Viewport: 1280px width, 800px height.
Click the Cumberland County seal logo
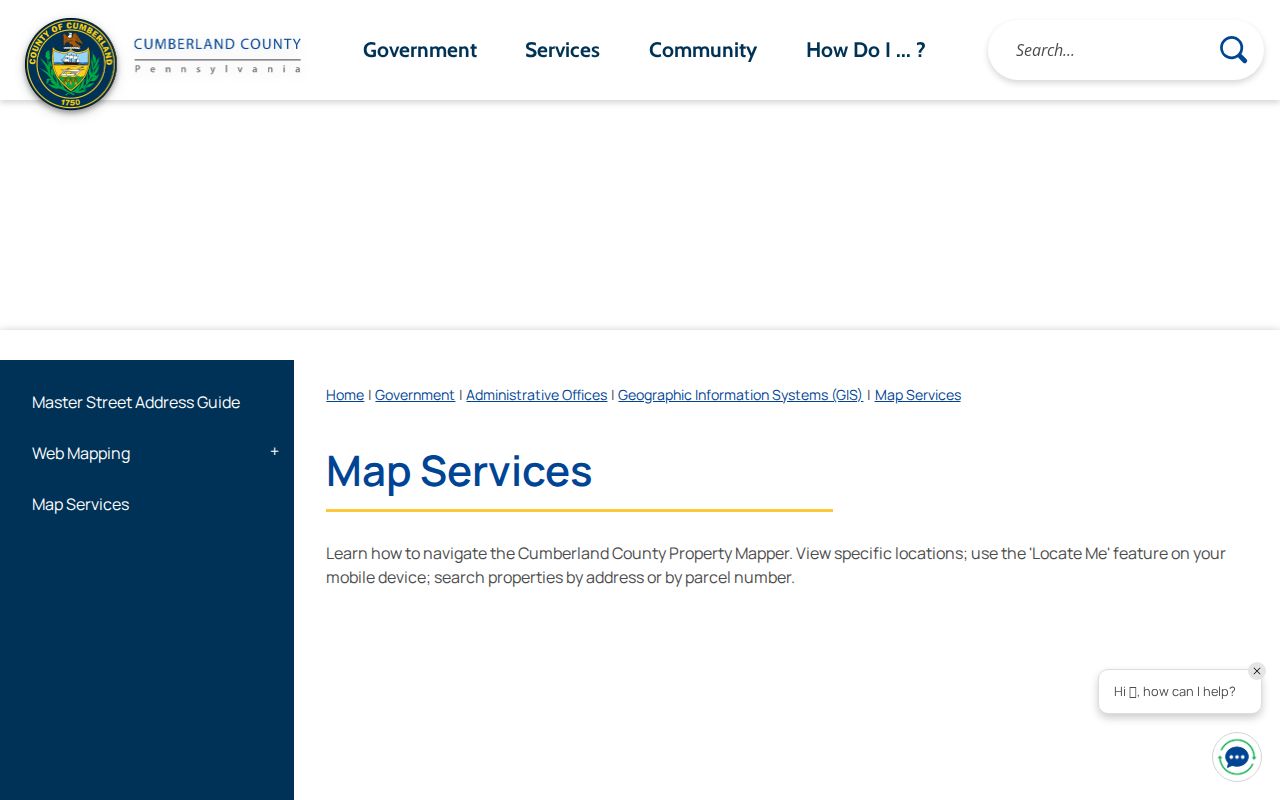pyautogui.click(x=71, y=64)
